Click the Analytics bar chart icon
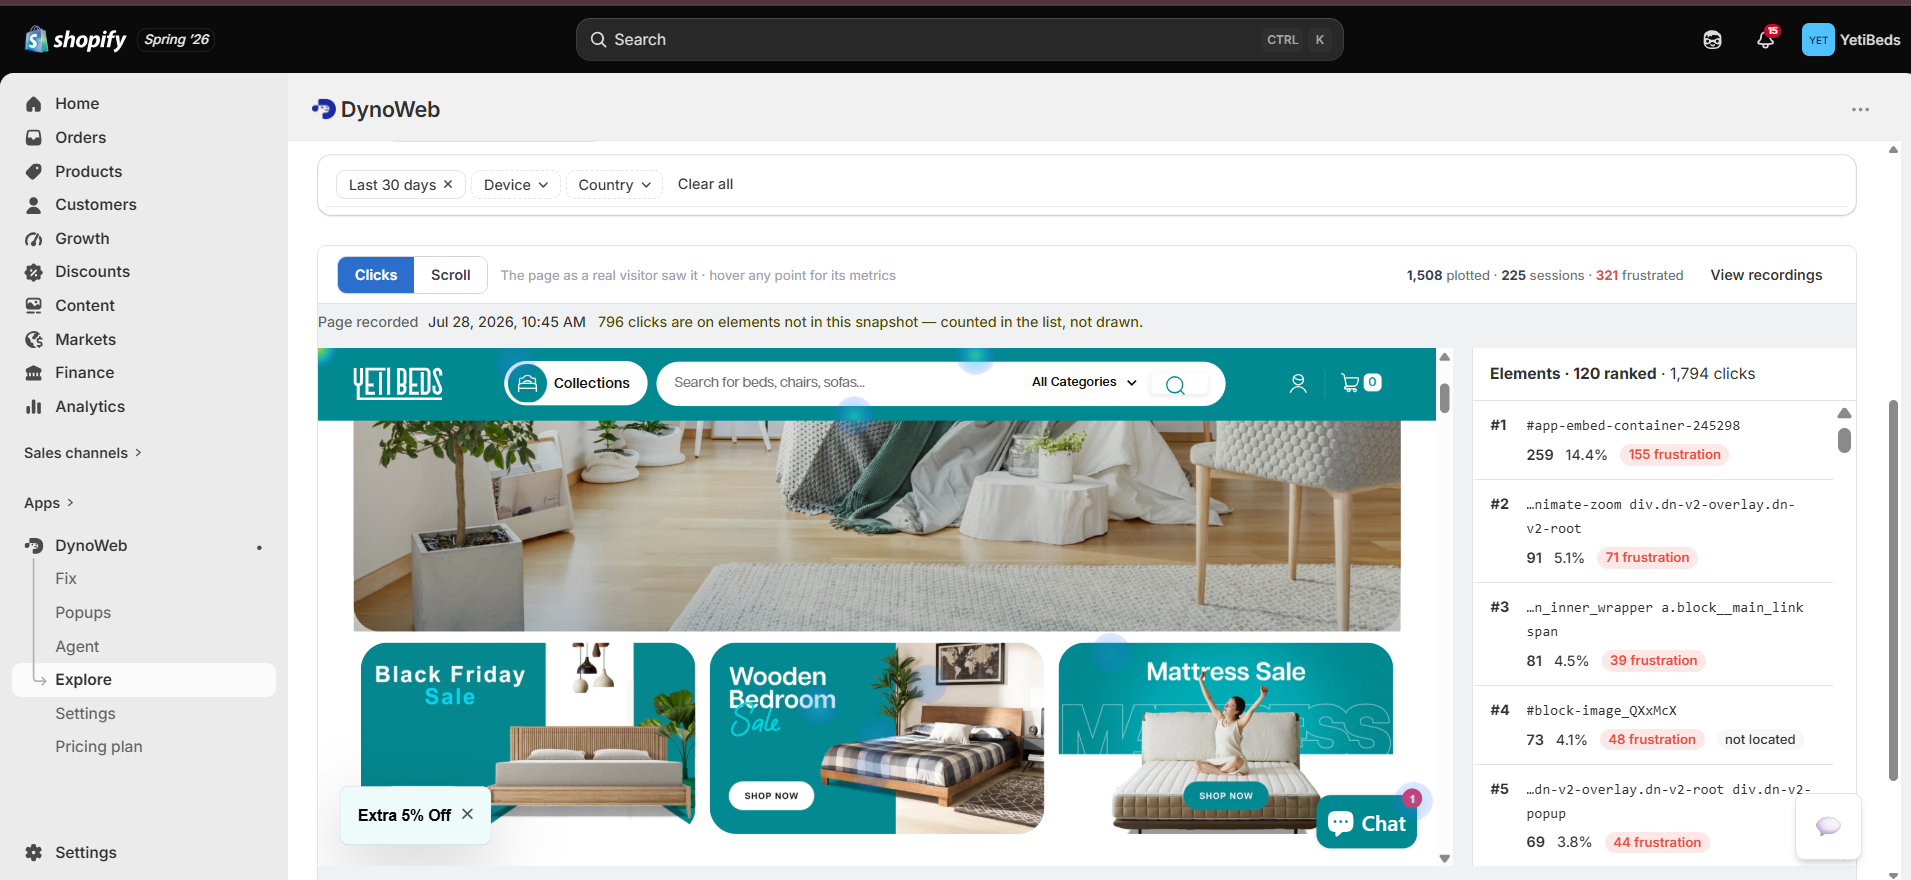 coord(34,407)
